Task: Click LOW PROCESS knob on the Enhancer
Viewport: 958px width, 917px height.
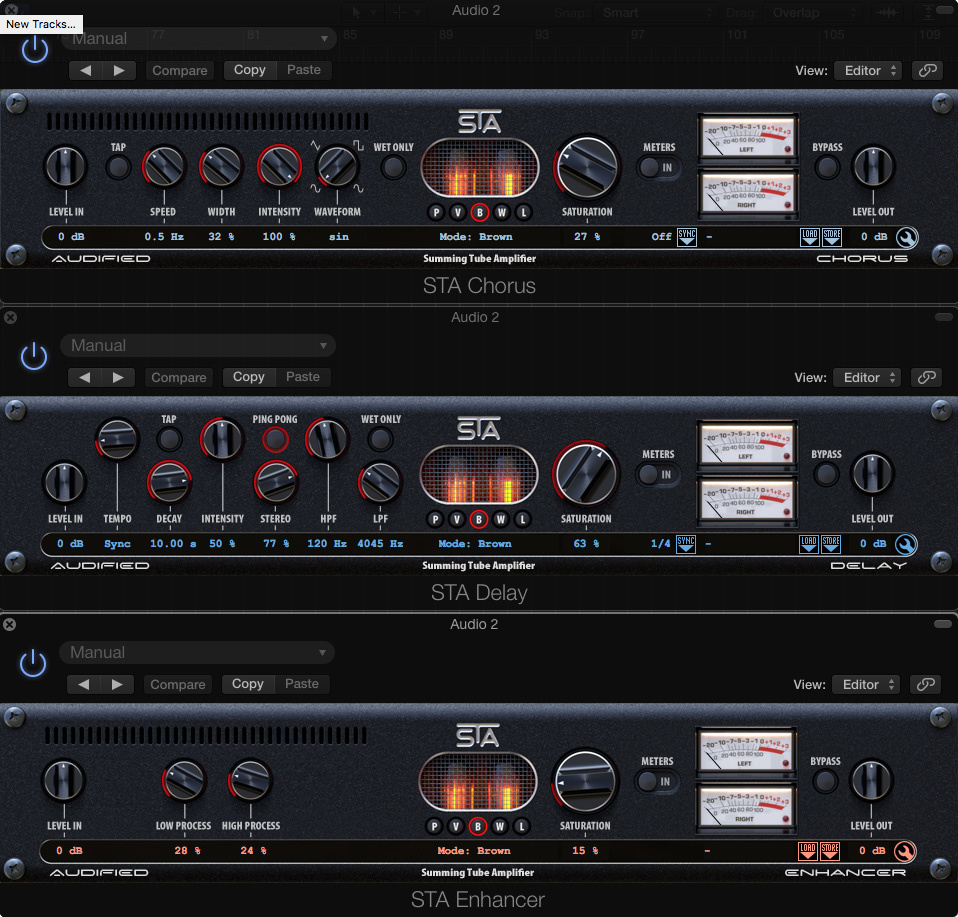Action: [x=183, y=780]
